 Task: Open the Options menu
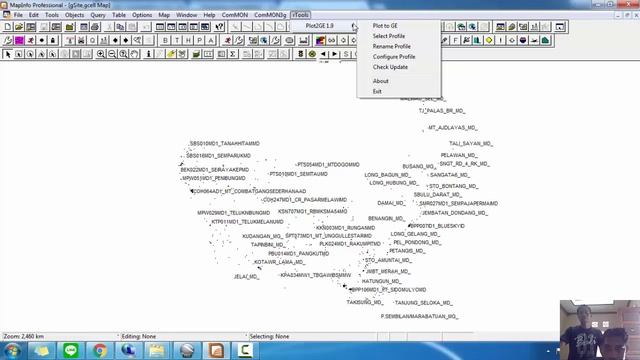(142, 15)
